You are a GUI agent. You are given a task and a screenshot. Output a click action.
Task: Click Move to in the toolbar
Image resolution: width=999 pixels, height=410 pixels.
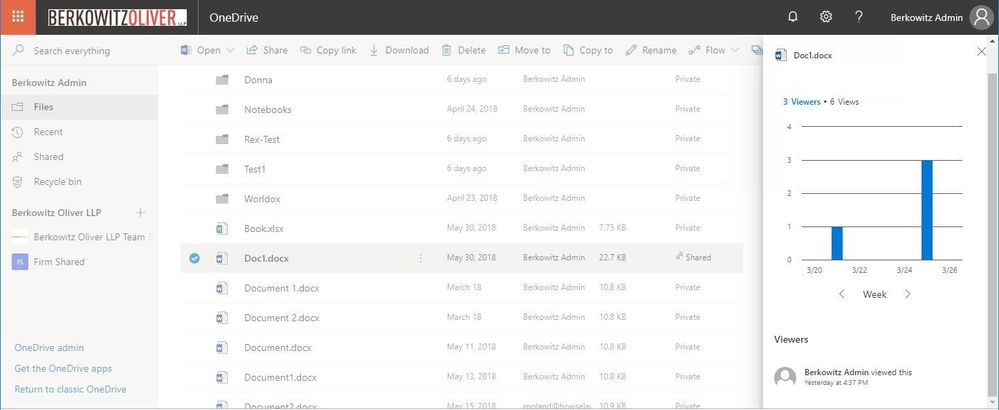524,50
